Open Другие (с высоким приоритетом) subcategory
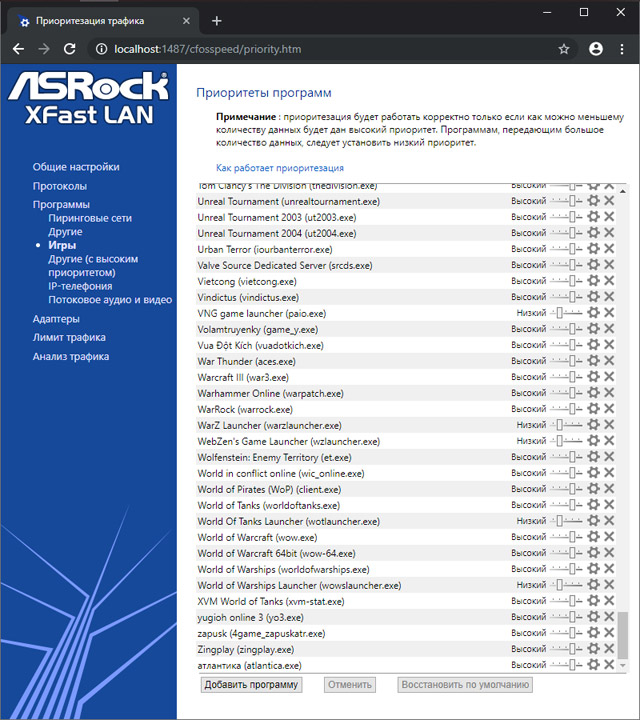 [x=93, y=265]
